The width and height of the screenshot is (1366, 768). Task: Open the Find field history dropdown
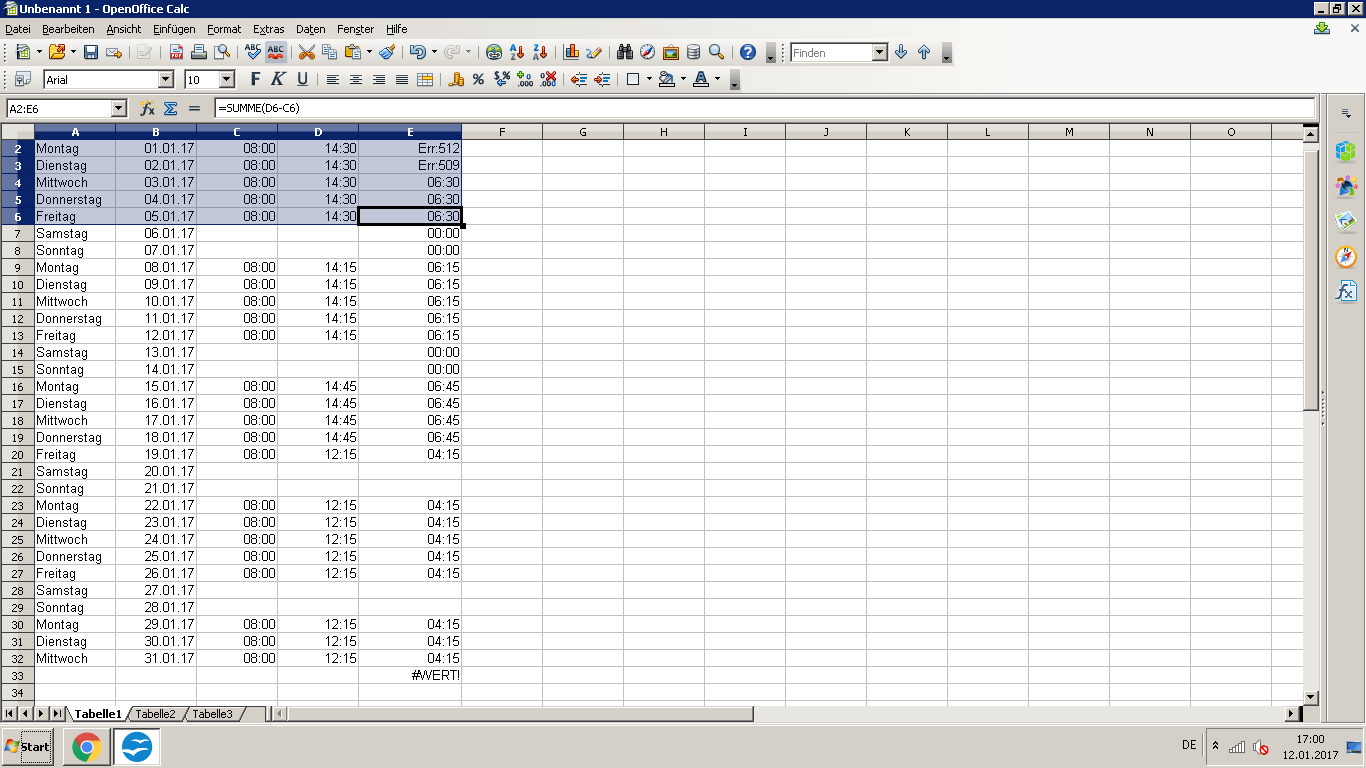coord(880,52)
